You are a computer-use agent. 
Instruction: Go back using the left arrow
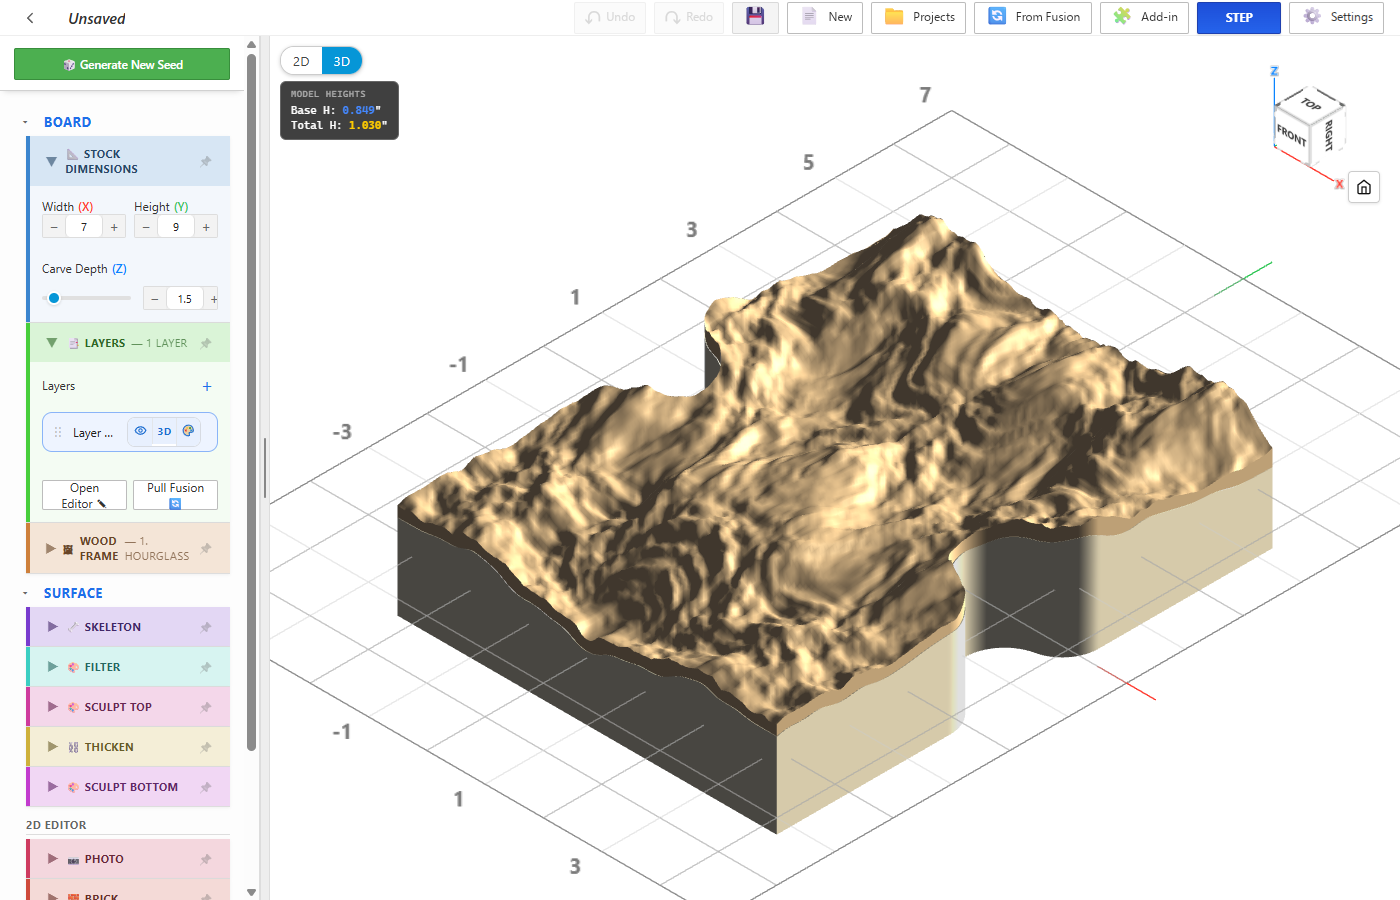tap(30, 18)
